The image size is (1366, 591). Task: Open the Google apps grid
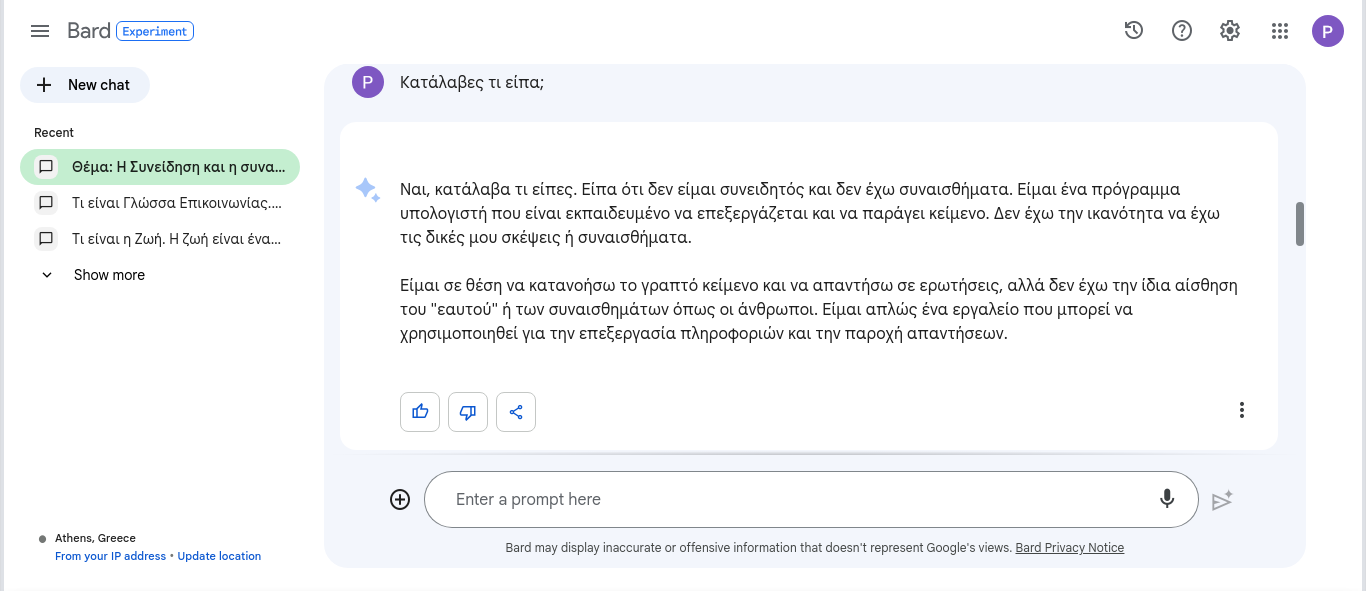click(x=1280, y=31)
